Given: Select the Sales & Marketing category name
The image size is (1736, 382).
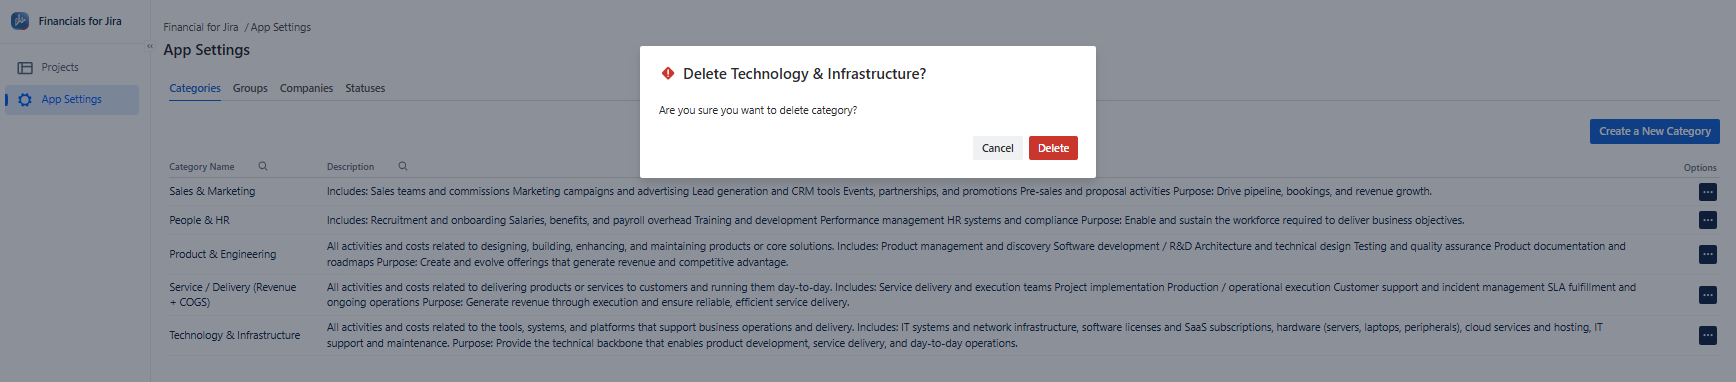Looking at the screenshot, I should tap(212, 191).
